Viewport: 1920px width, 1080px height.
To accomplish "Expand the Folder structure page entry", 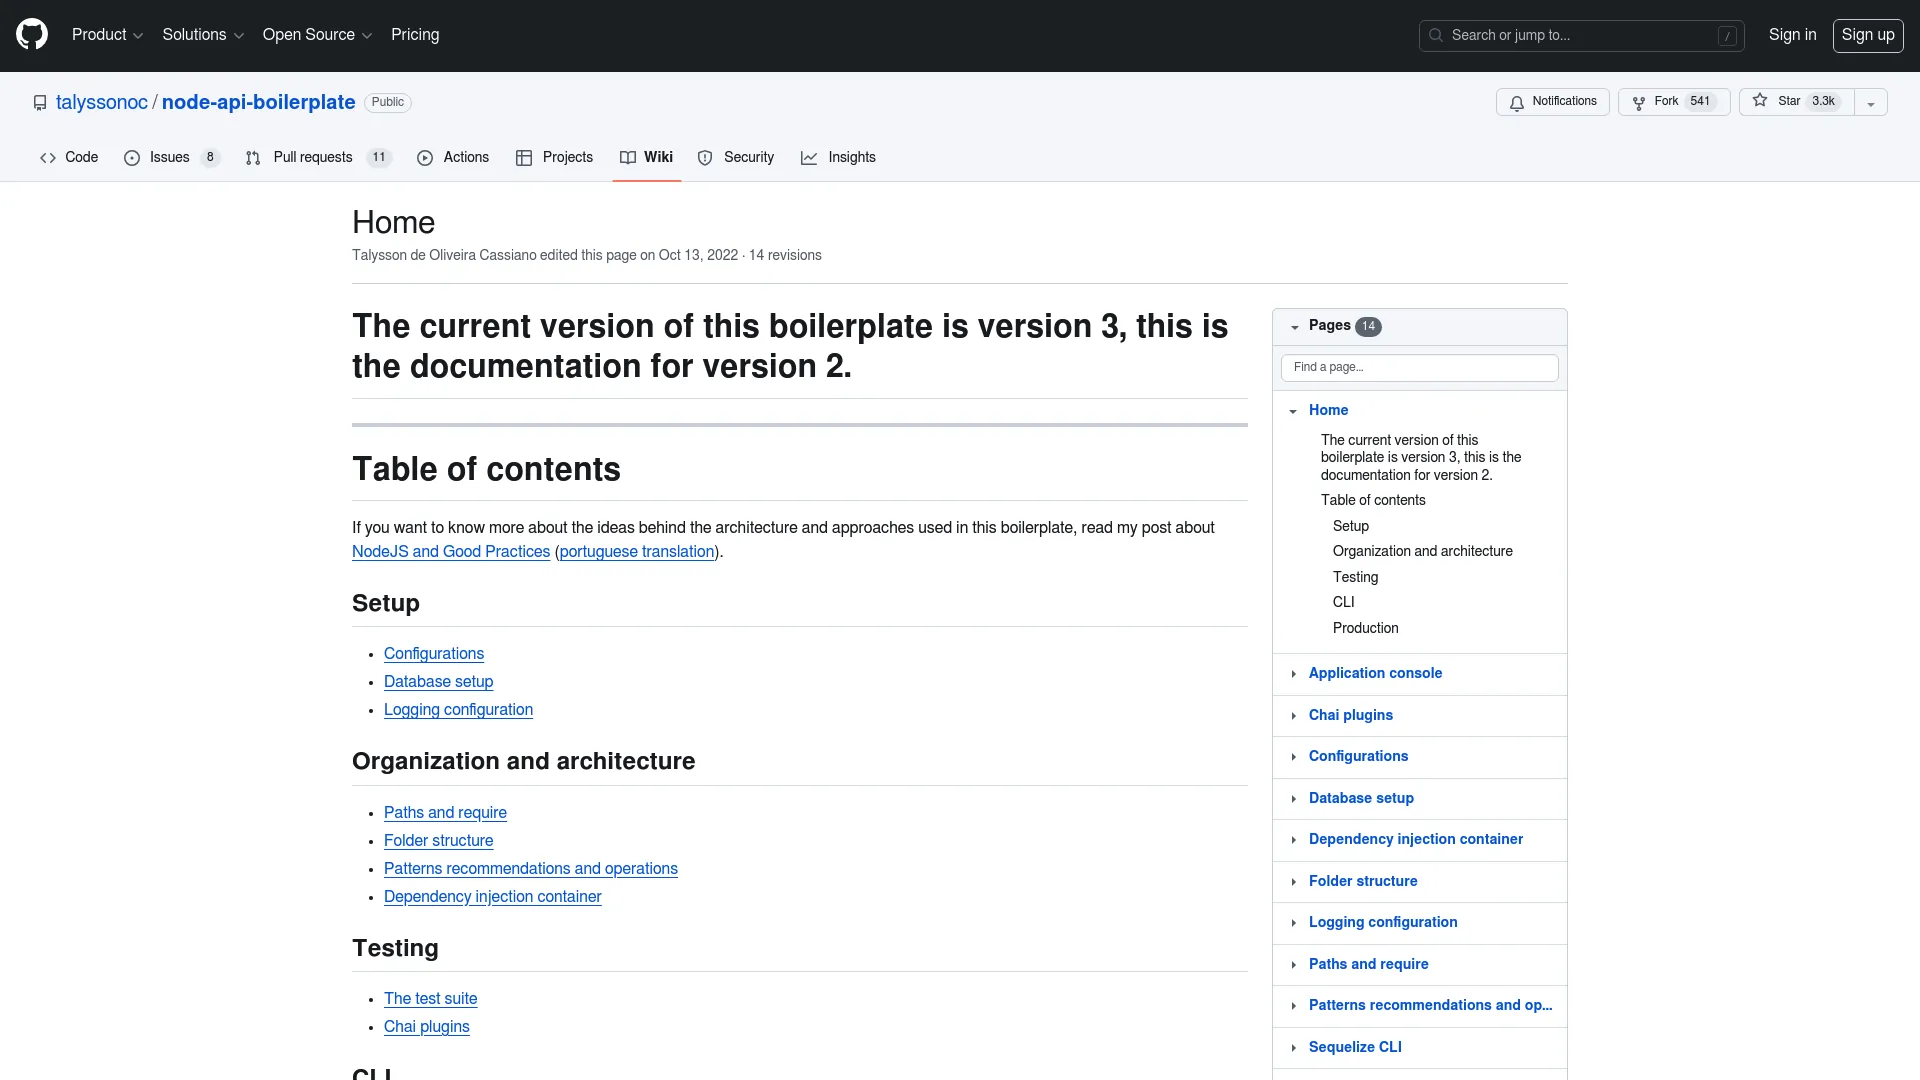I will coord(1293,882).
